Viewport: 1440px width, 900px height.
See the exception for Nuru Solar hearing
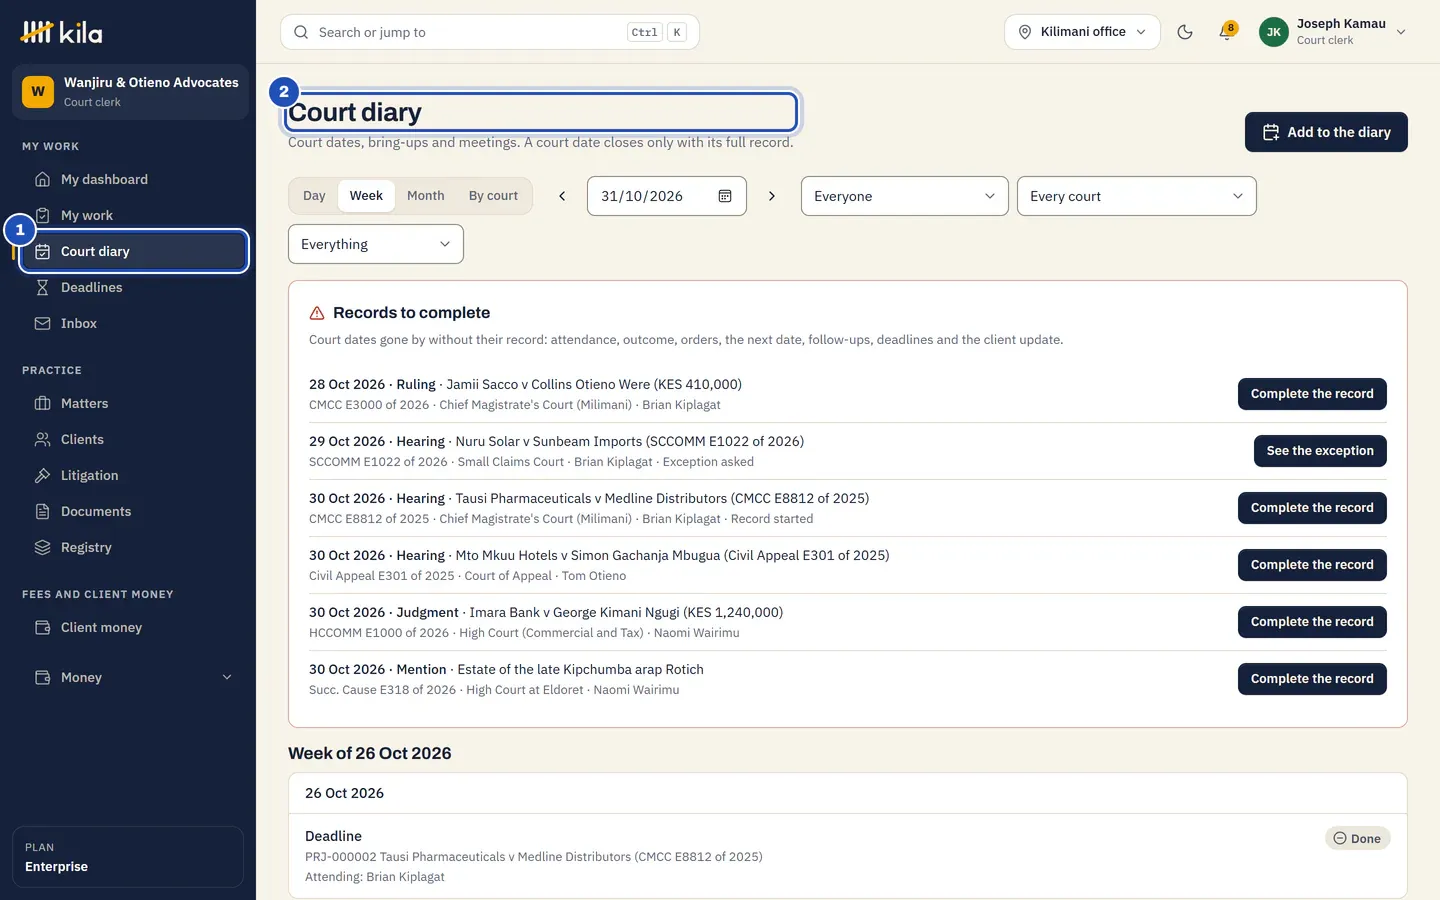(x=1320, y=451)
